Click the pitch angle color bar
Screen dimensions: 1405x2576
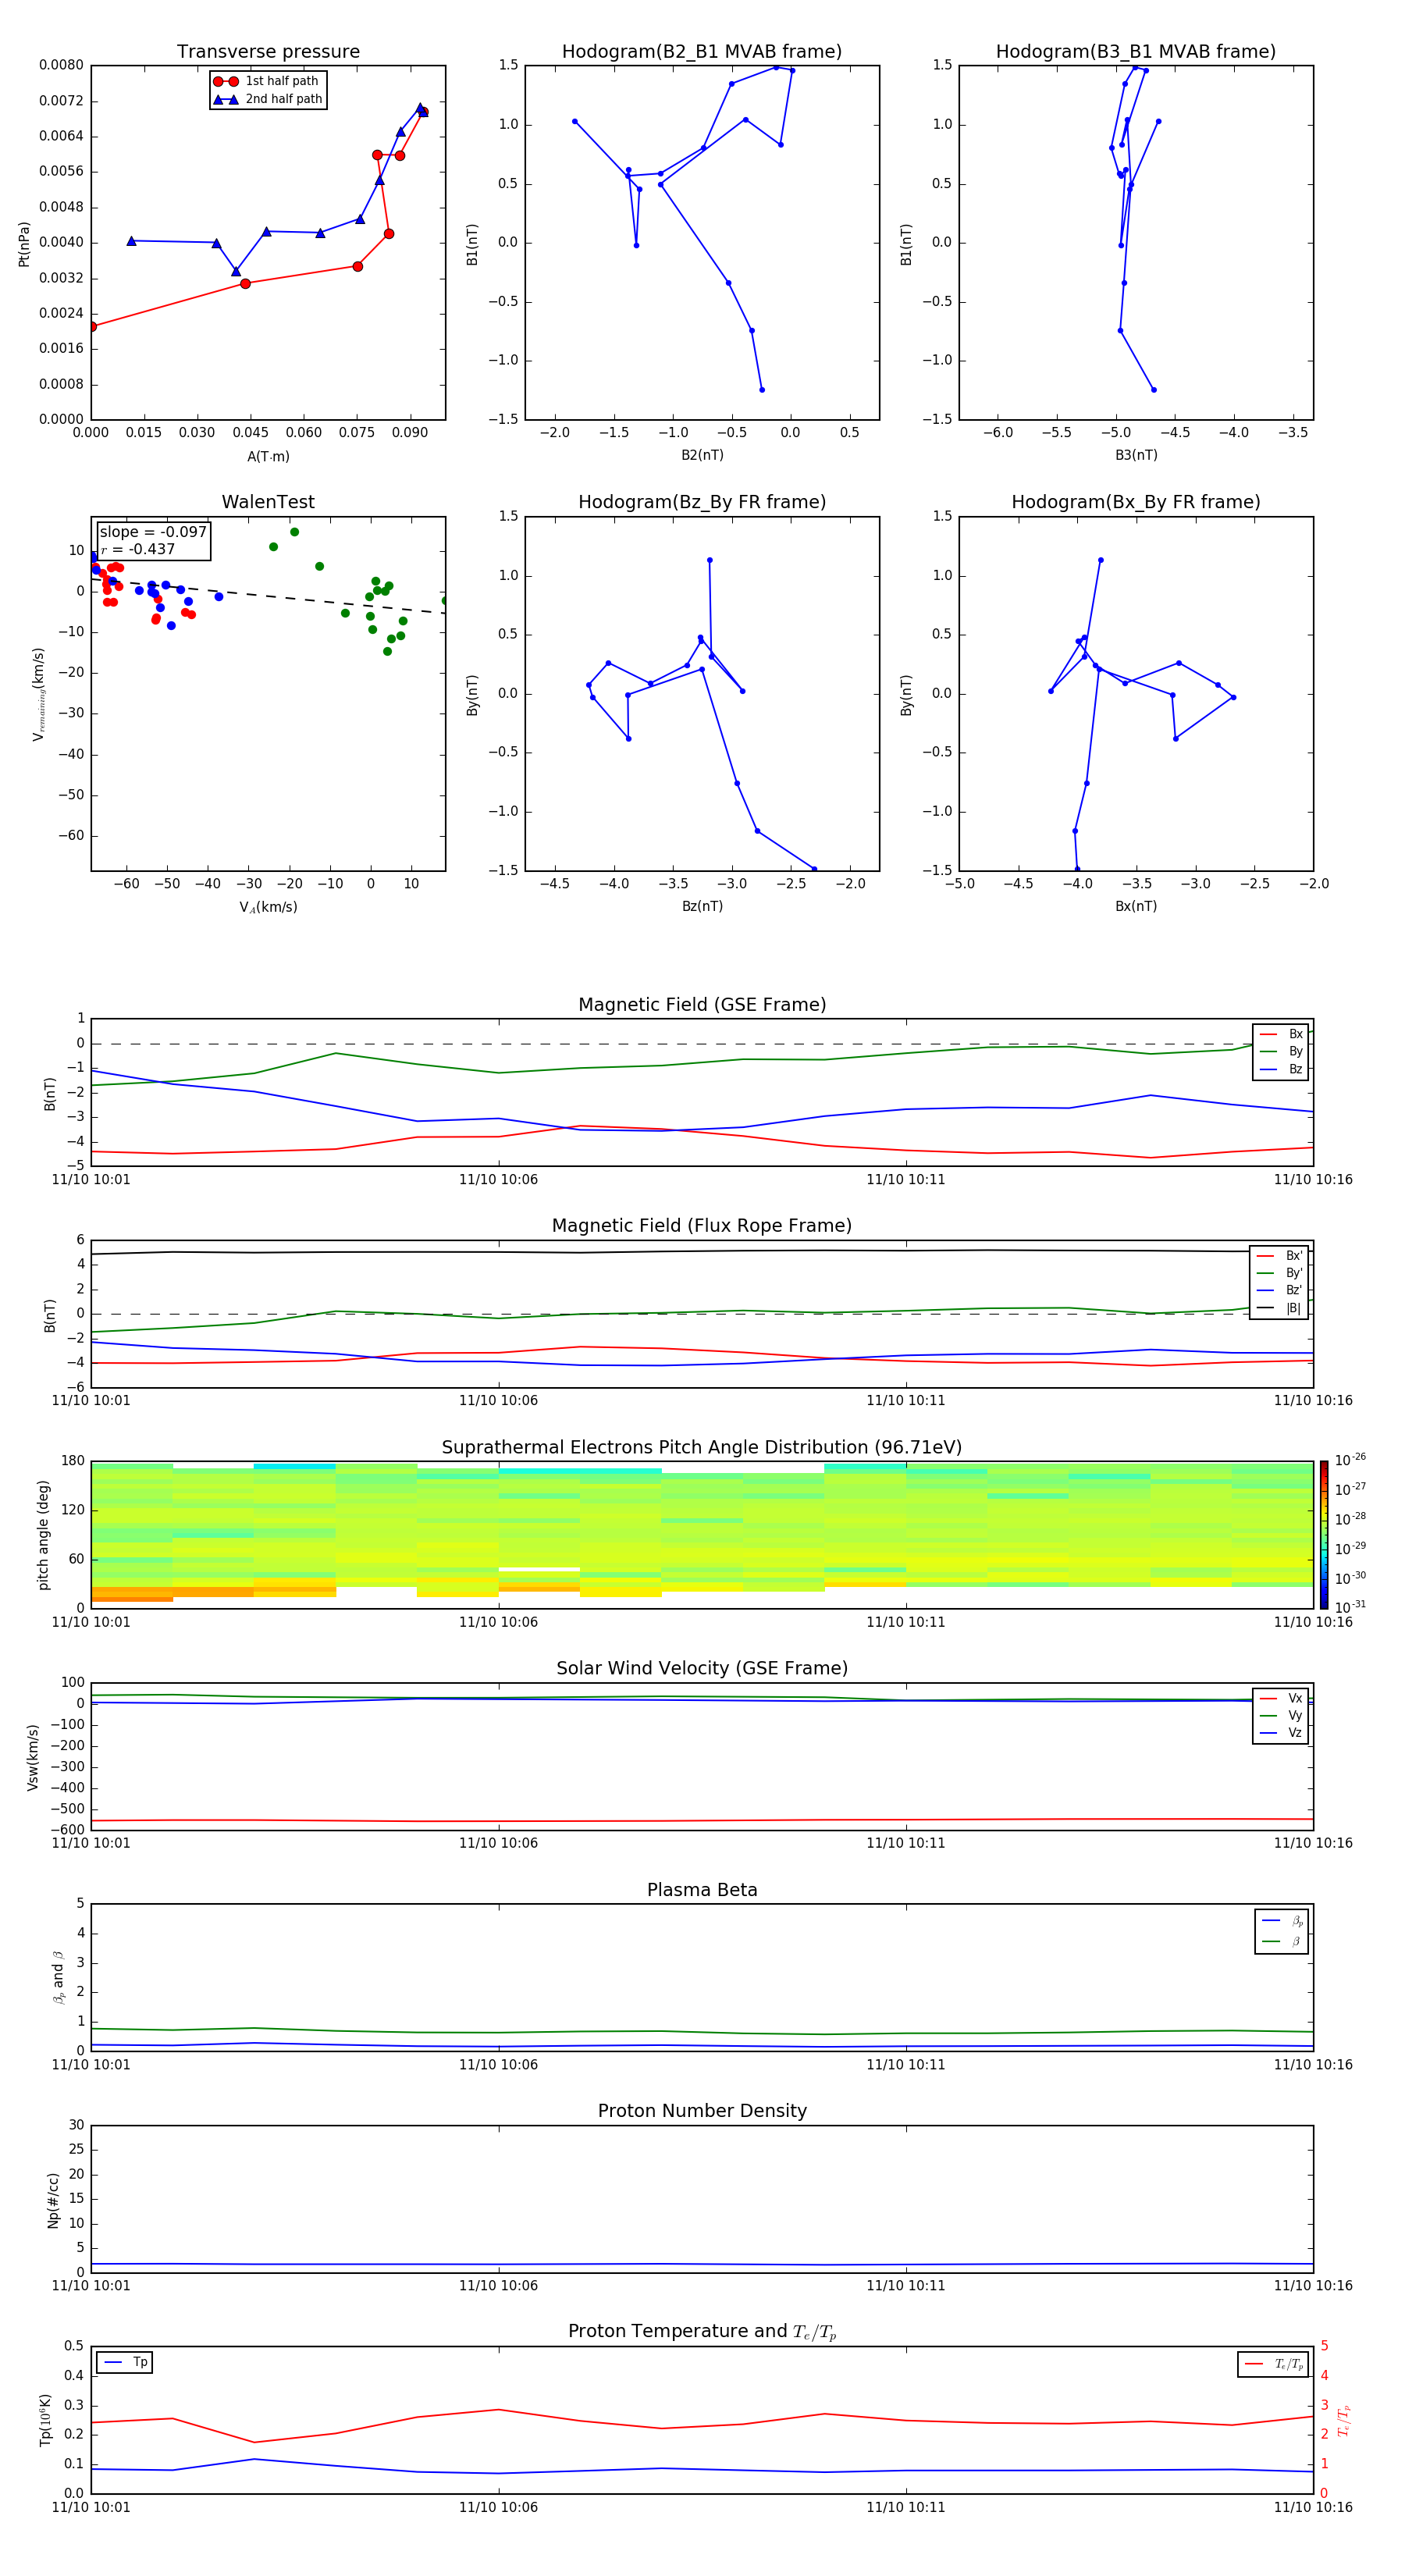click(1324, 1535)
